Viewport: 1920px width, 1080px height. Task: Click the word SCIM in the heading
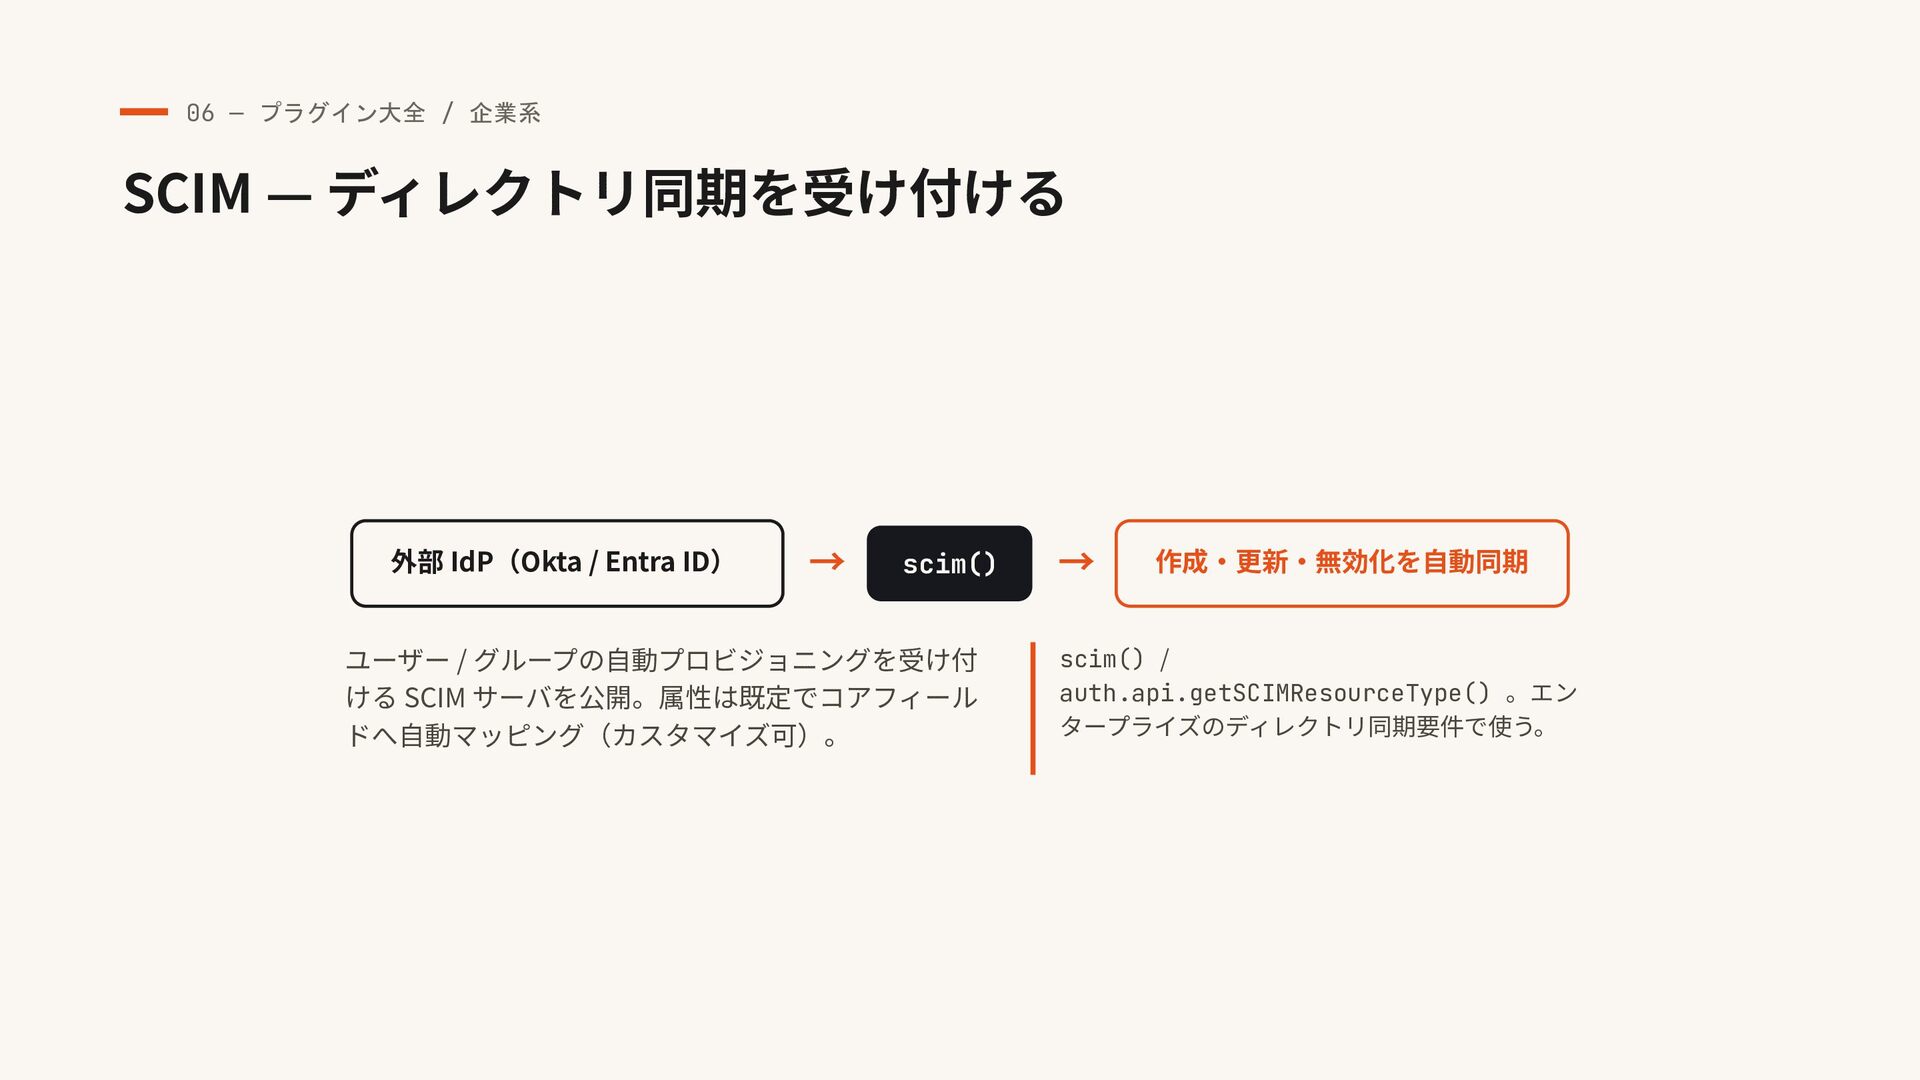point(187,193)
